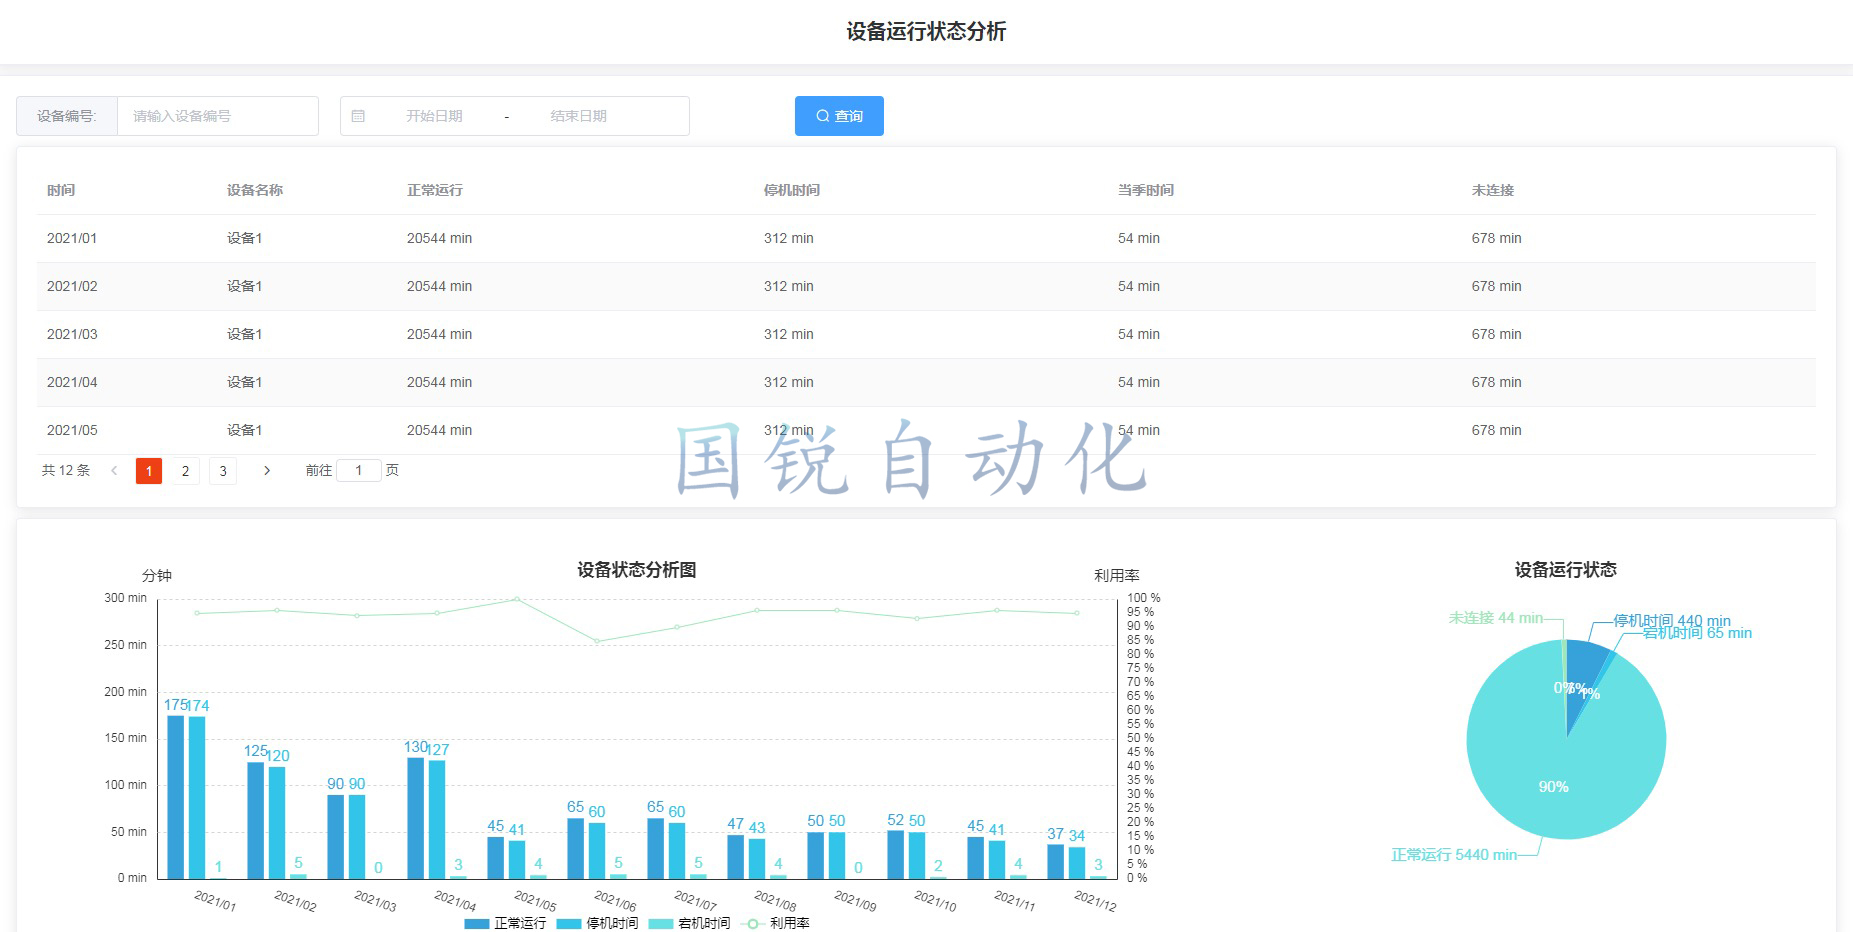Focus the 设备编号 input field
This screenshot has height=932, width=1853.
tap(217, 116)
